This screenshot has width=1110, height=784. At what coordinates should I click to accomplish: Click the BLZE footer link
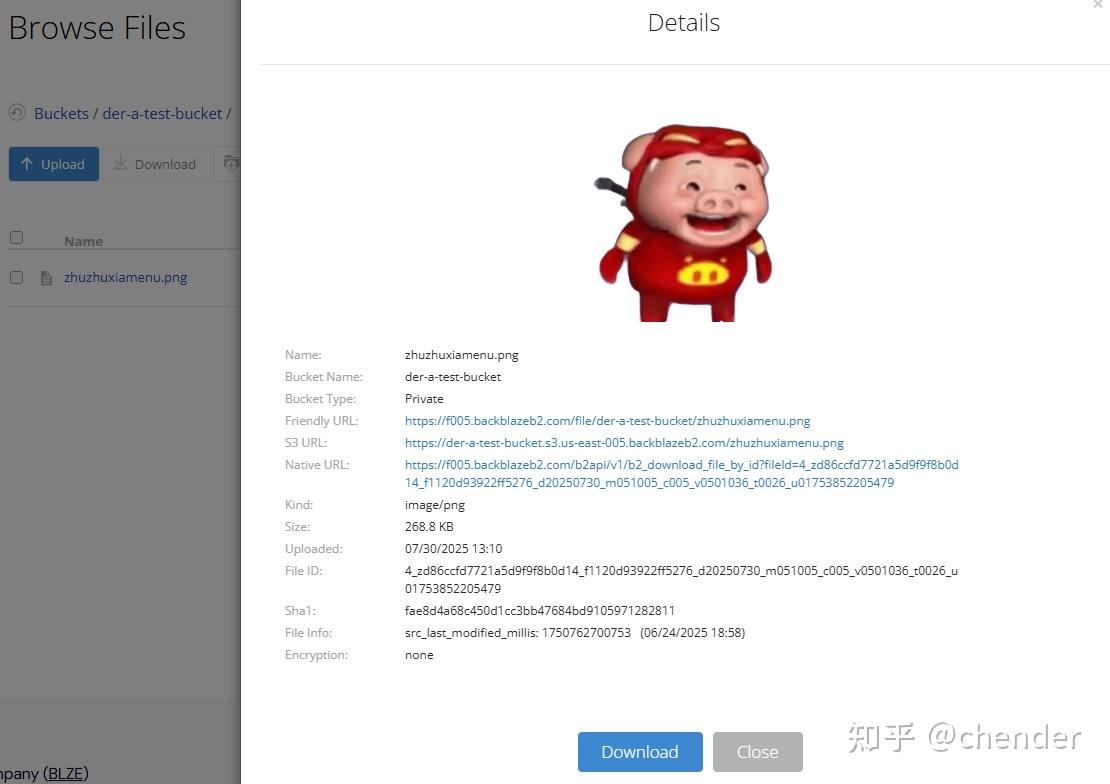pos(66,773)
